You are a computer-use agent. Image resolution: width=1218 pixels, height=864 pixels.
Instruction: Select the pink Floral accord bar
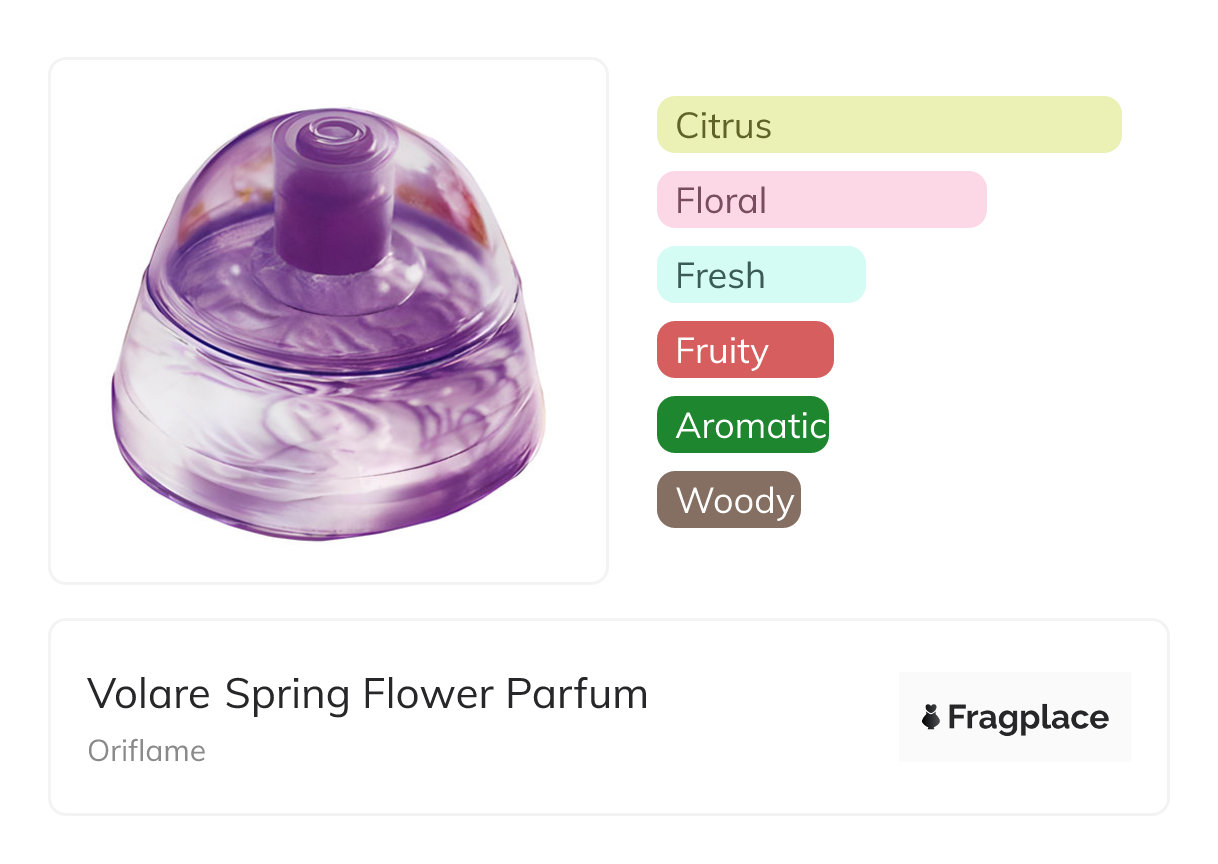click(x=821, y=200)
